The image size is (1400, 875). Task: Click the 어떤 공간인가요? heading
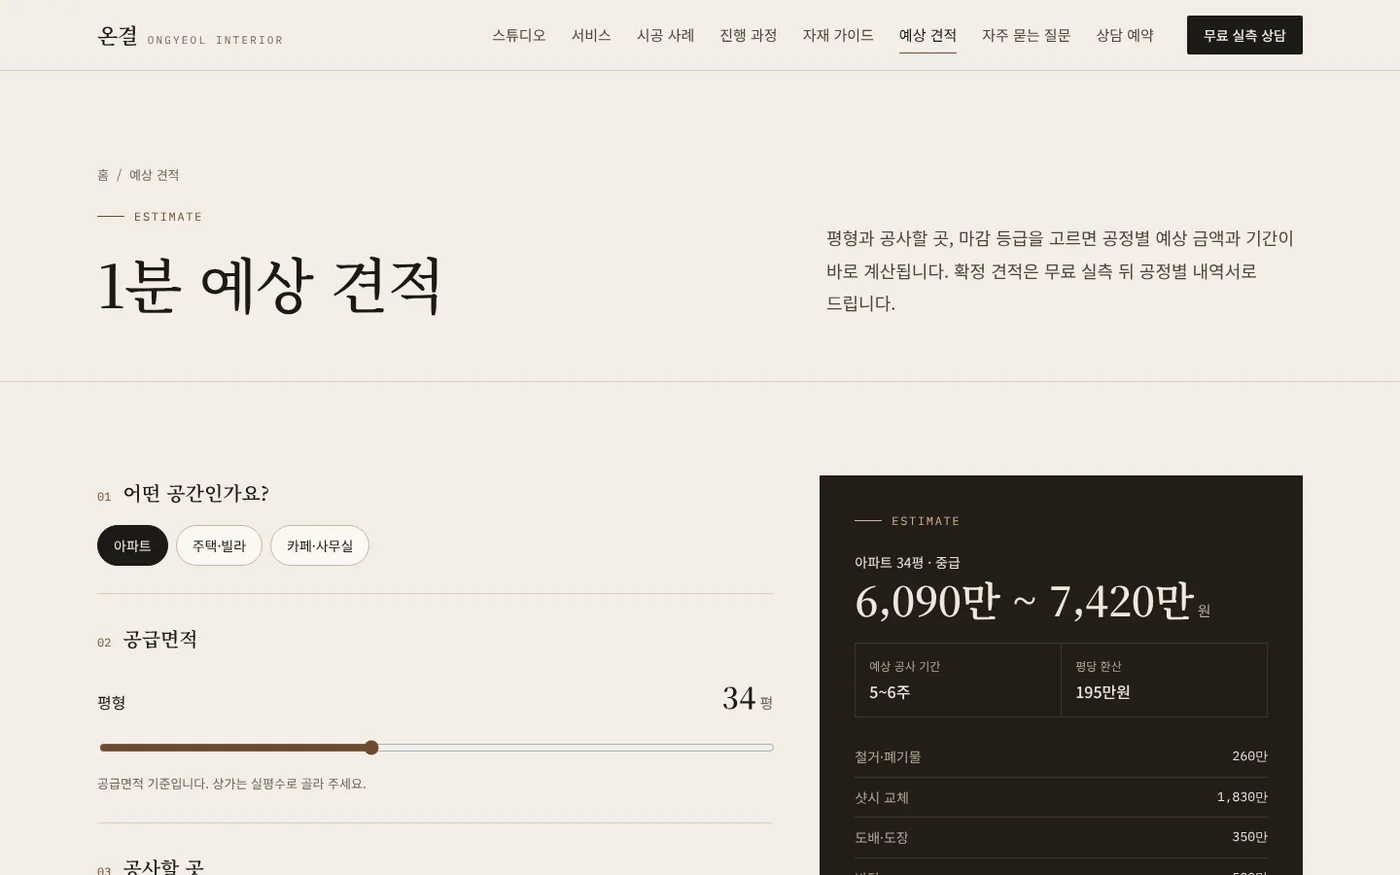(196, 494)
